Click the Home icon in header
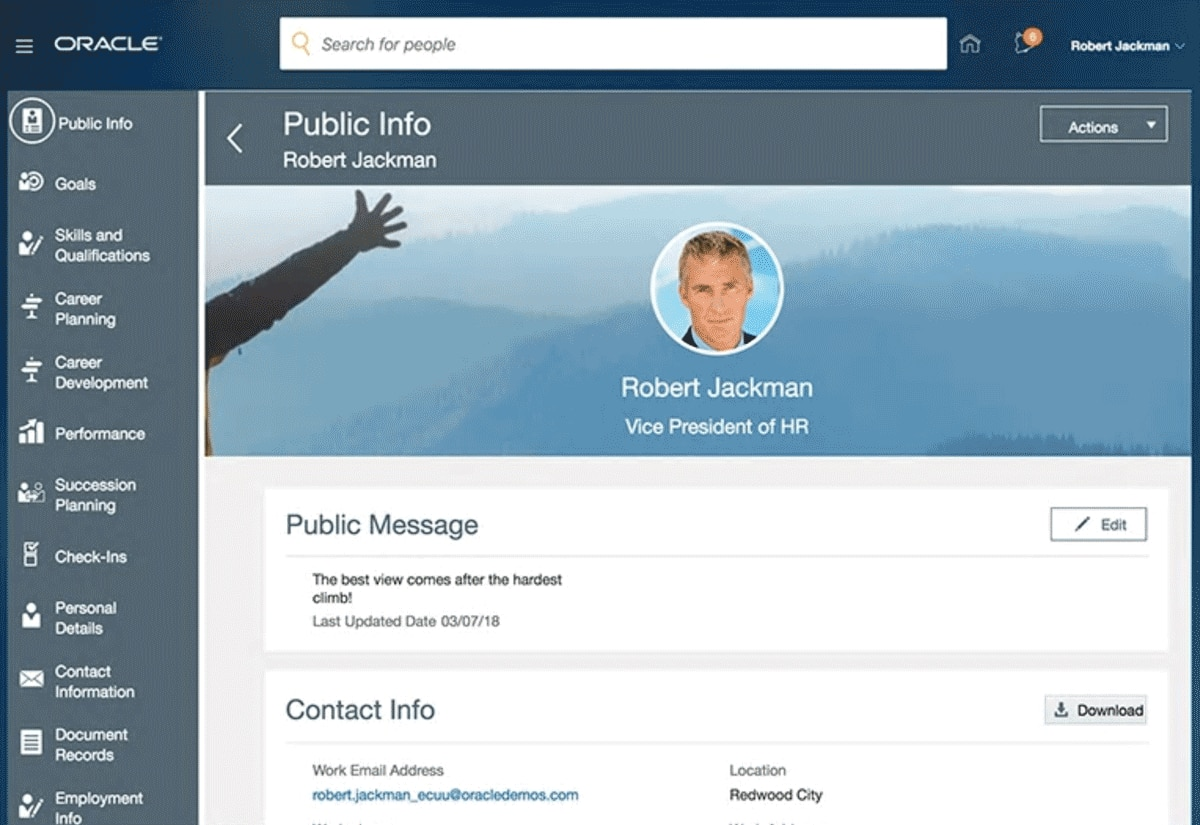 pyautogui.click(x=969, y=45)
